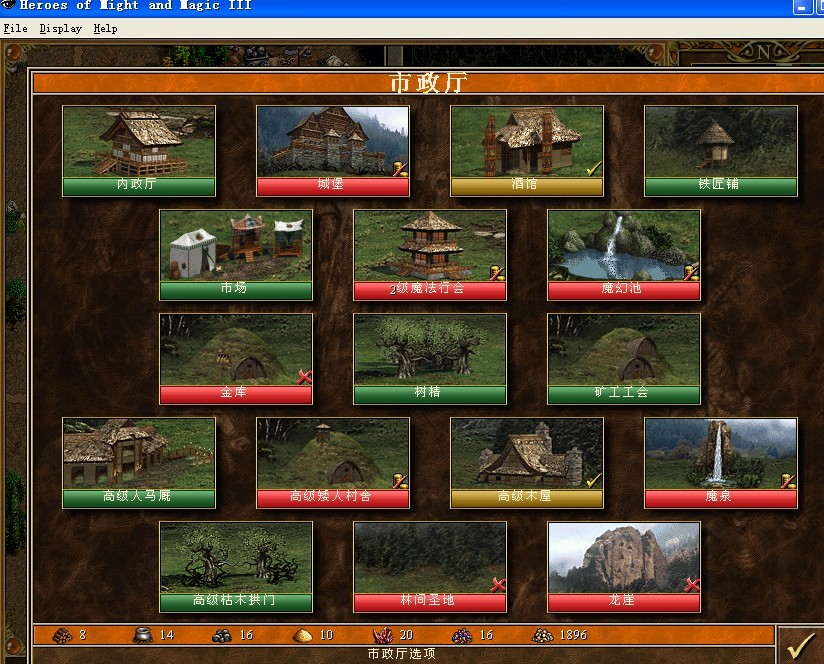Click the green 市场 label bar

coord(236,290)
